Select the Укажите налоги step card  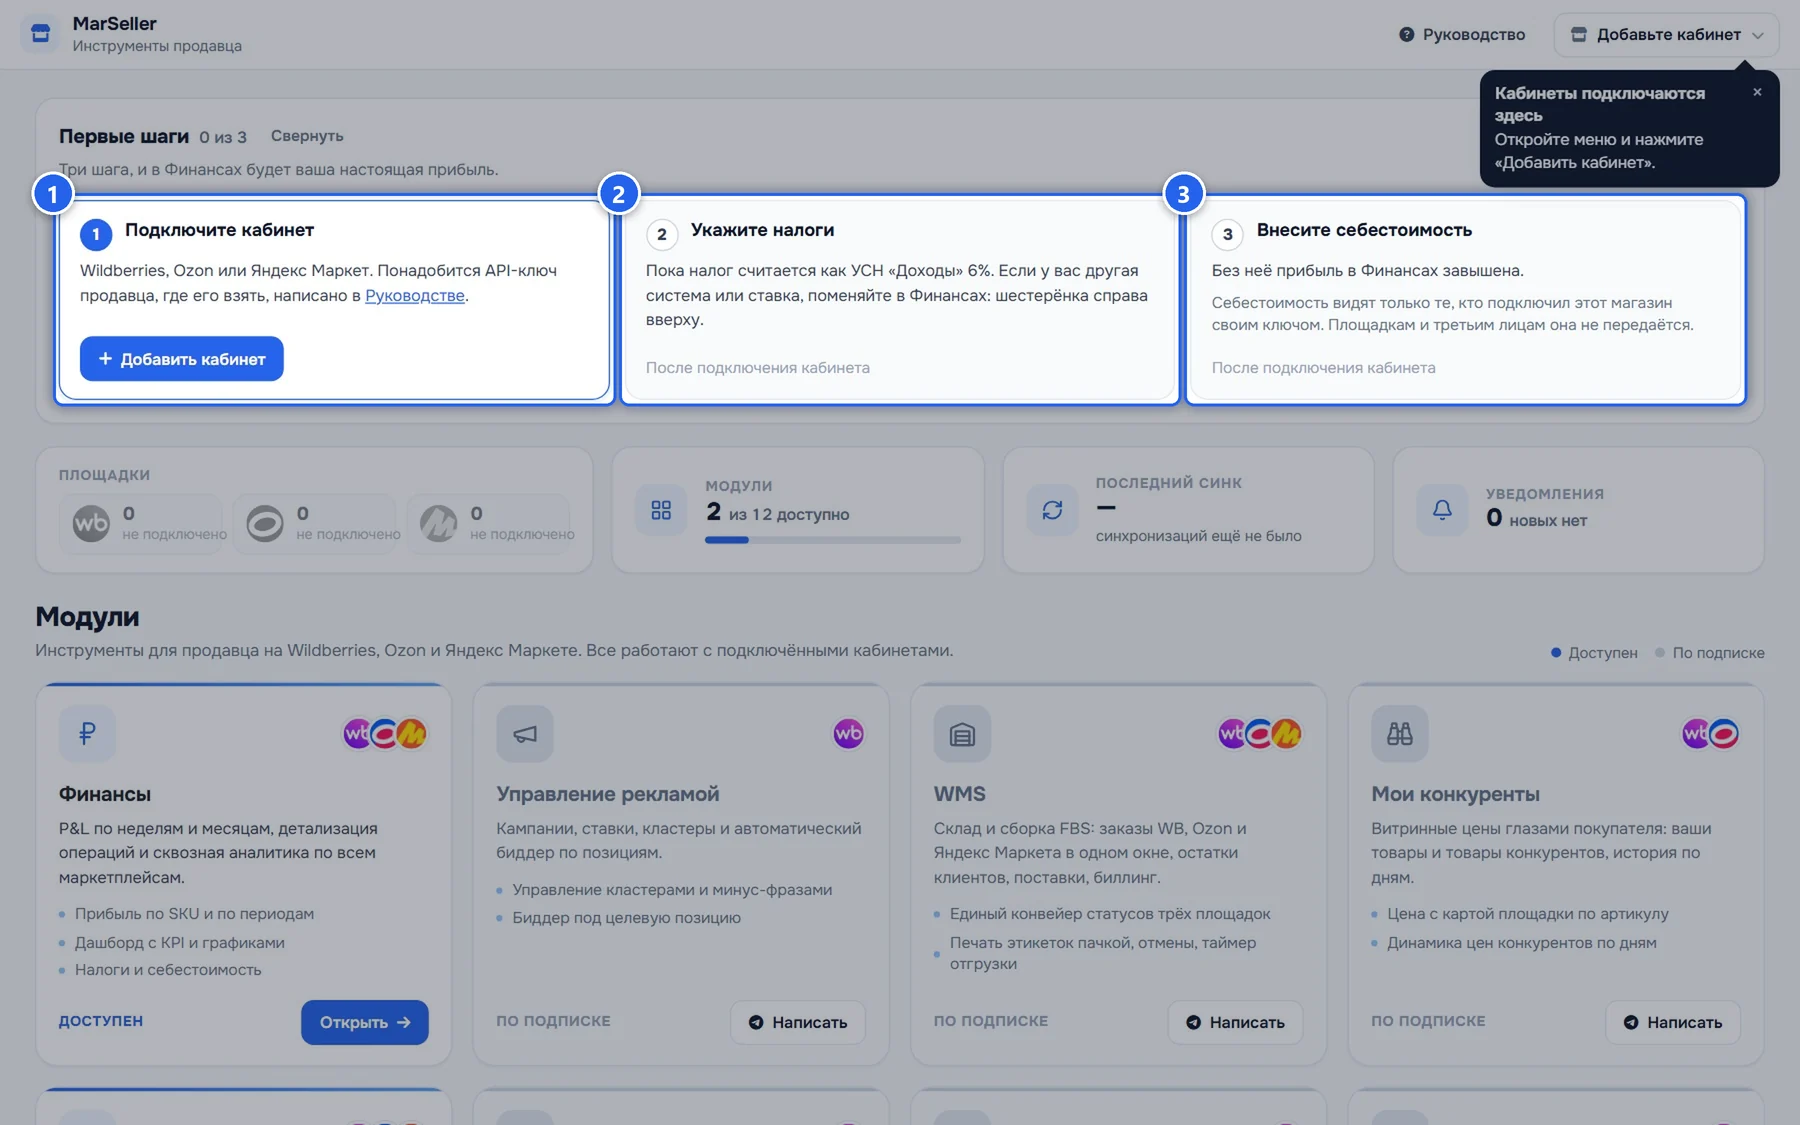point(900,299)
